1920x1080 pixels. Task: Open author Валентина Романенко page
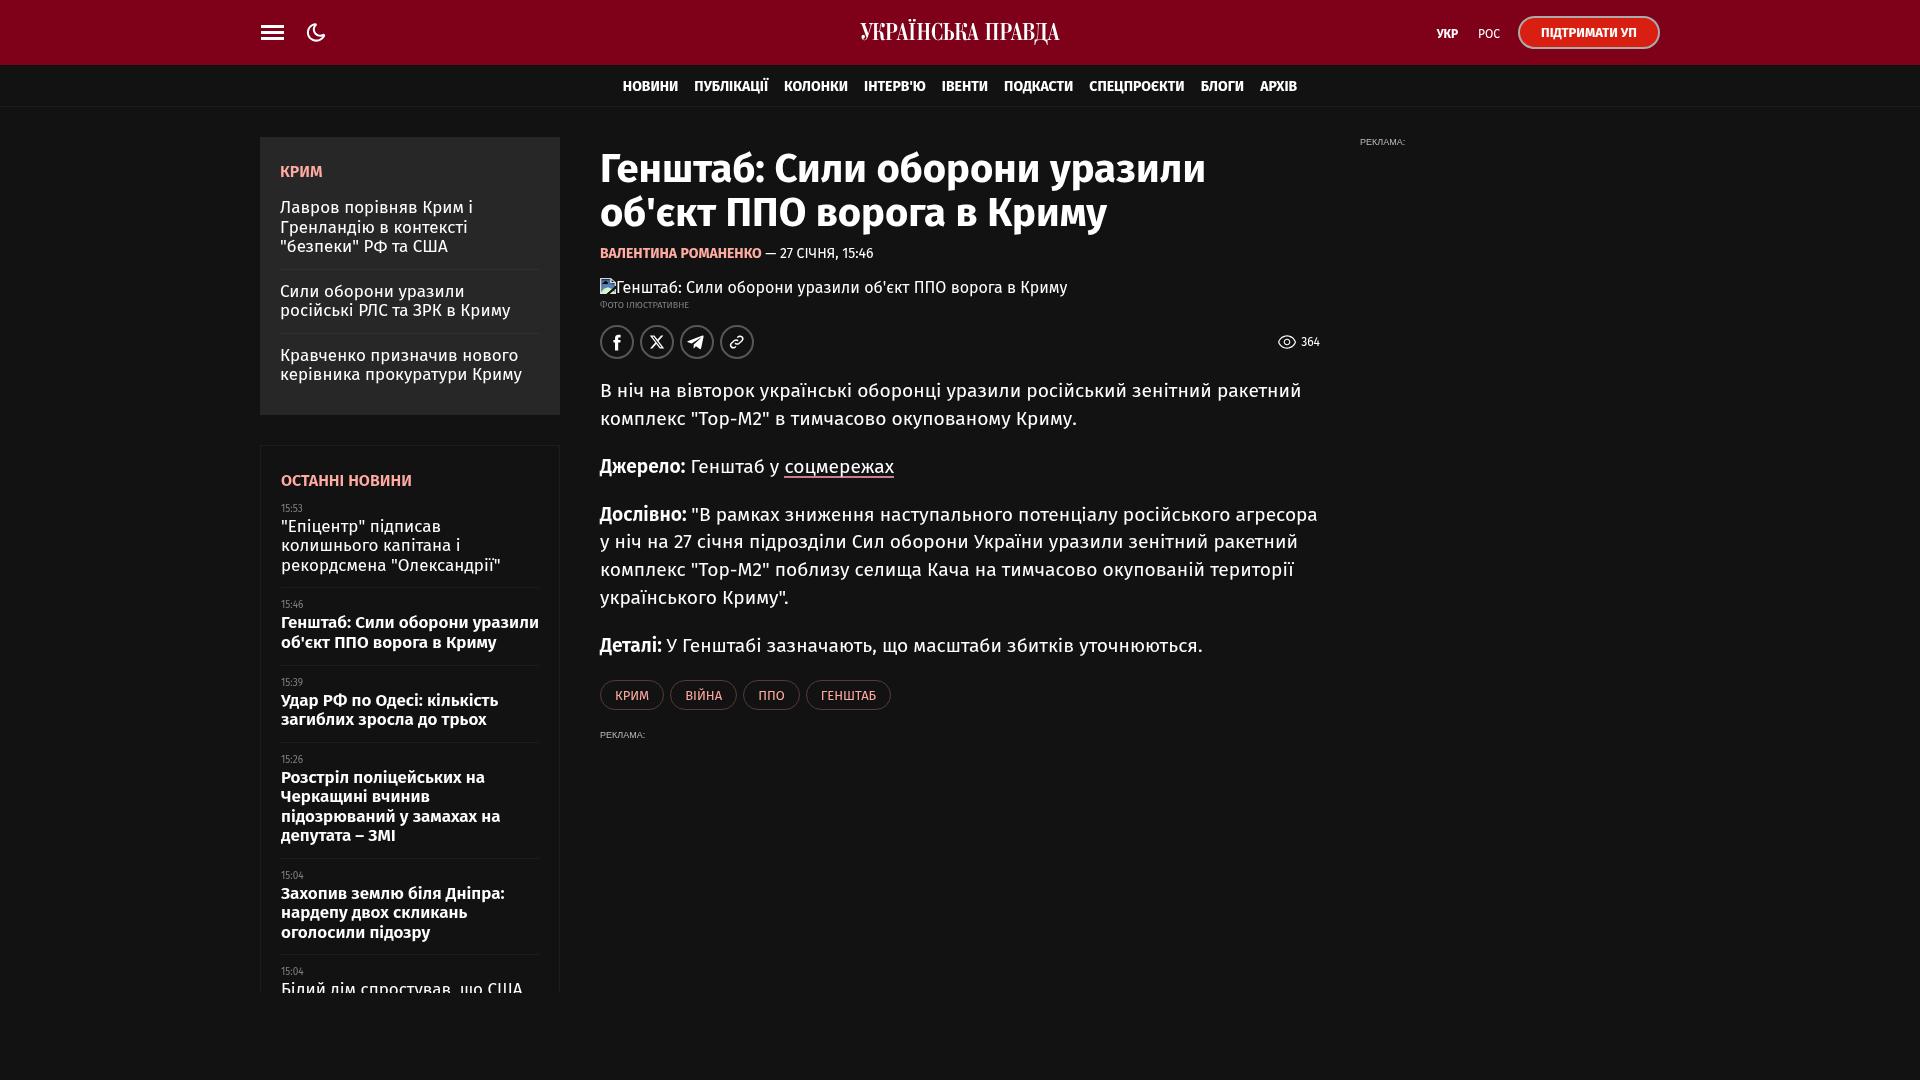[680, 254]
